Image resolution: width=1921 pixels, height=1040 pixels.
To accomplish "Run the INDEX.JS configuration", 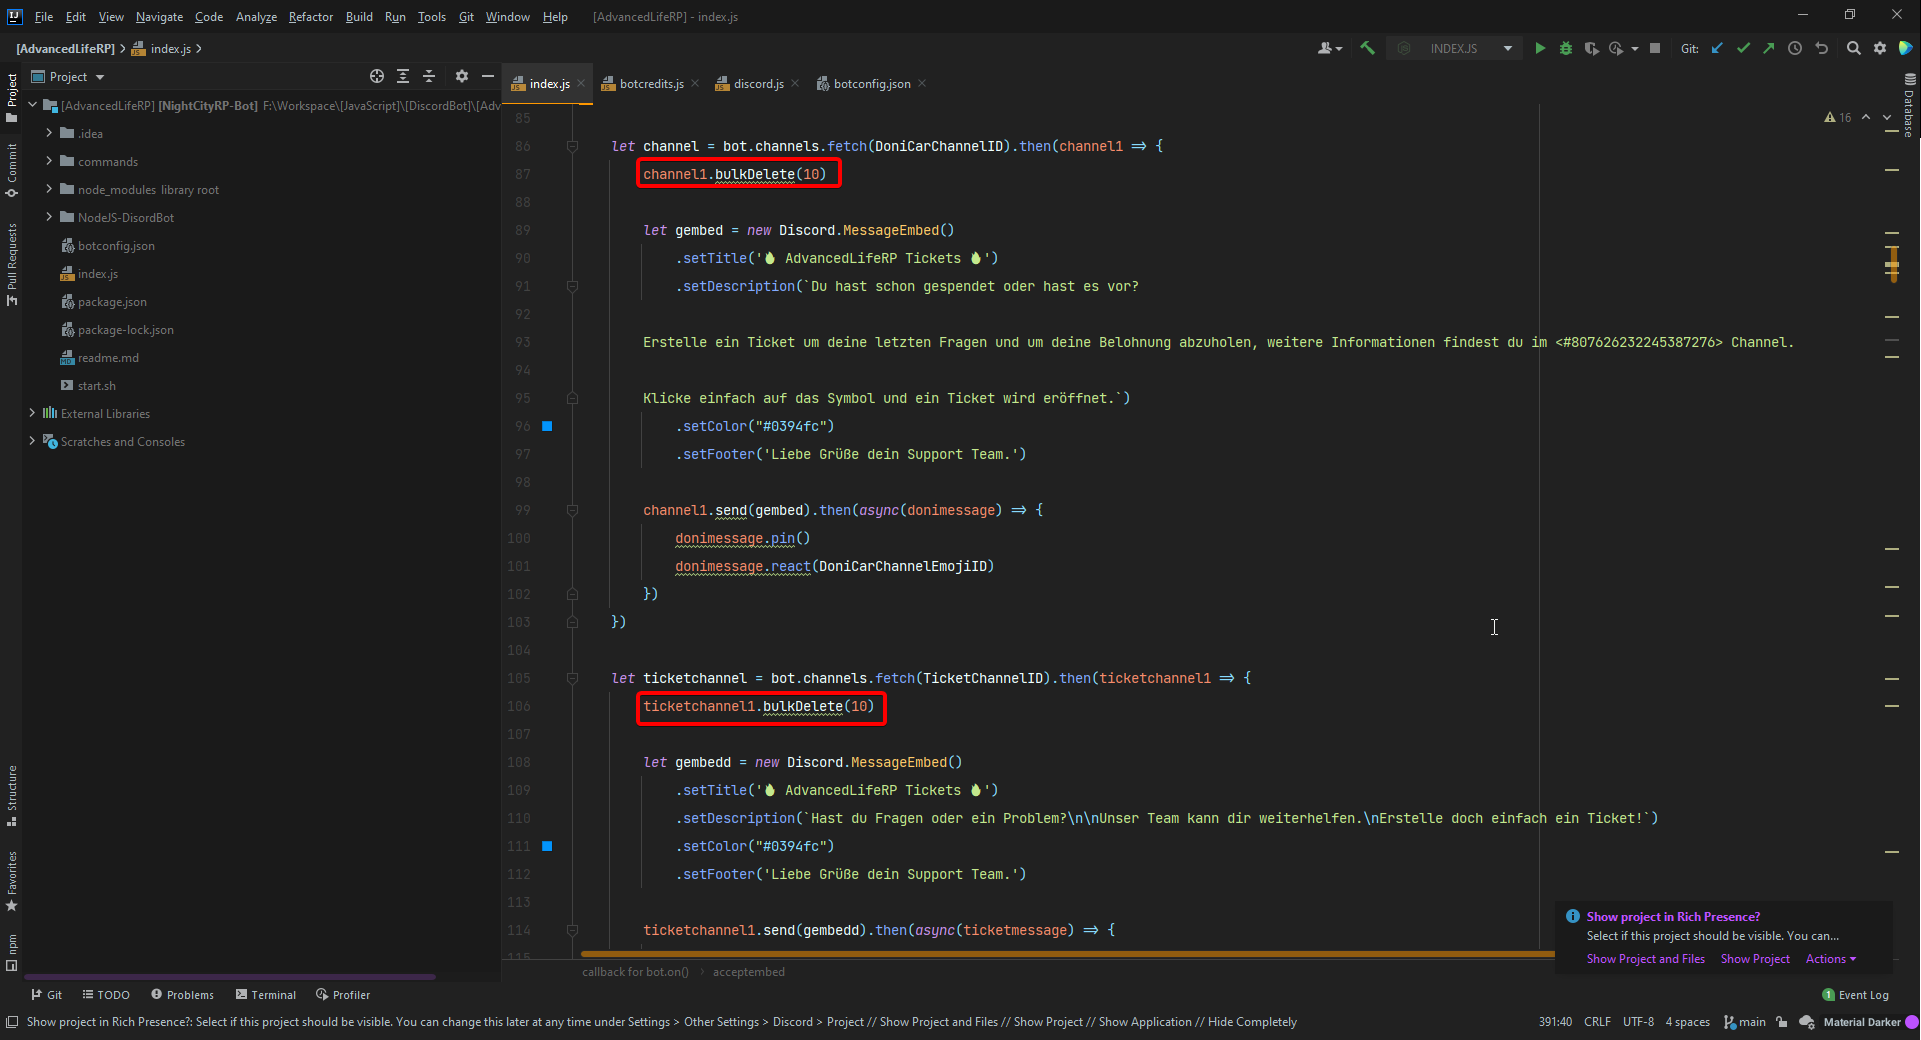I will [x=1540, y=48].
